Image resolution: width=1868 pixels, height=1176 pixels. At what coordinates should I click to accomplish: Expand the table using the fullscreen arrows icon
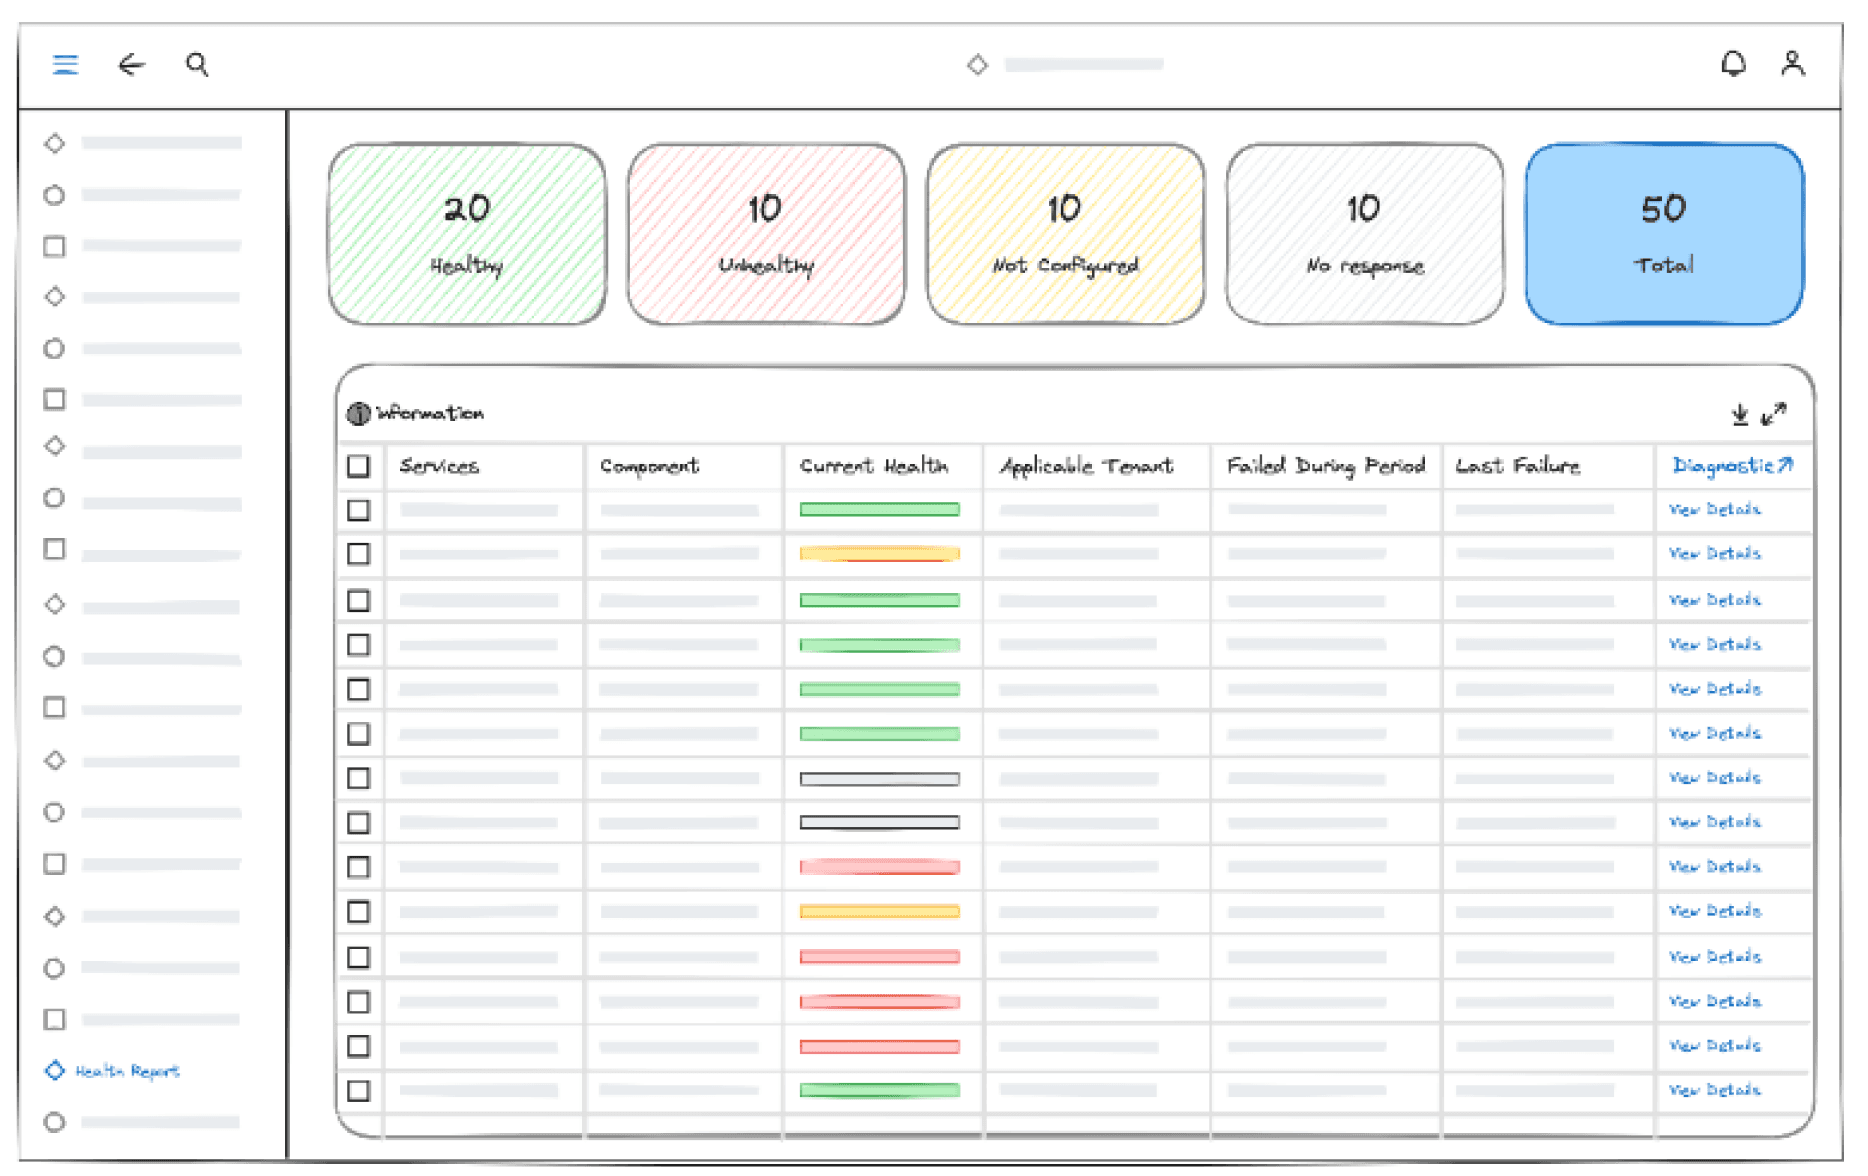(1773, 414)
